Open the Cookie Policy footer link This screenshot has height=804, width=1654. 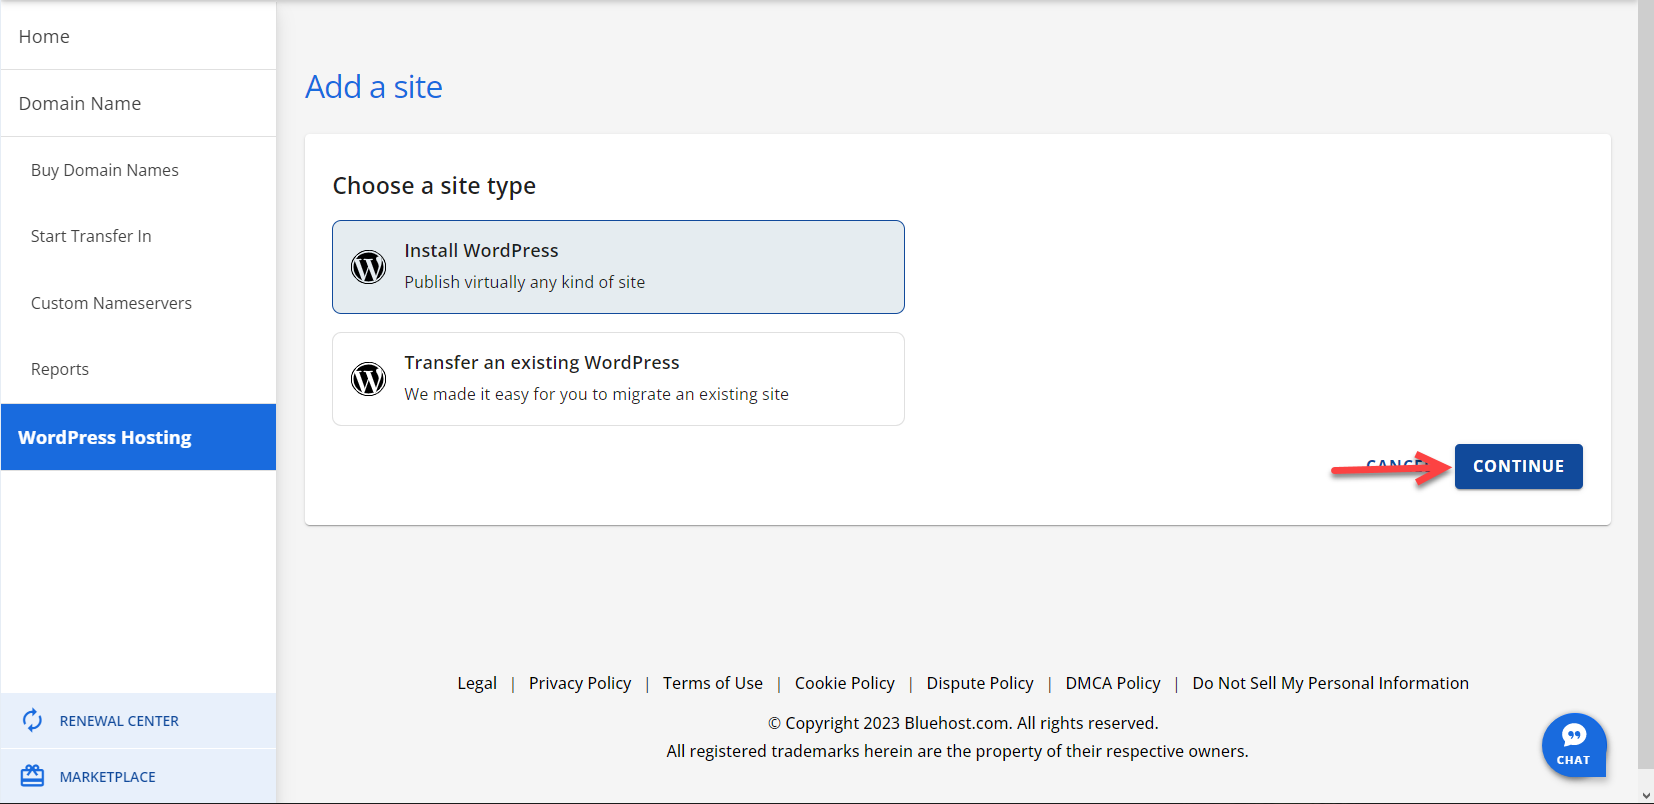click(845, 683)
